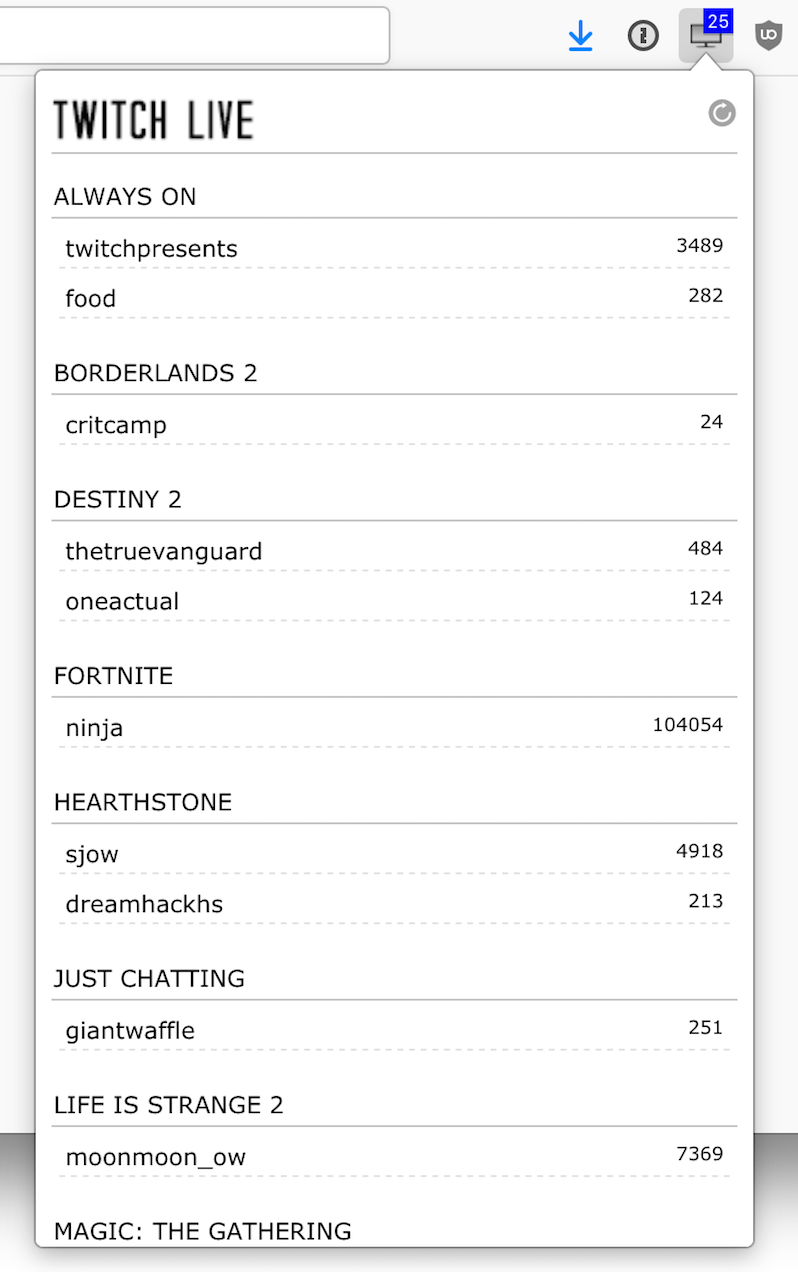Click the Hearthstone category heading
This screenshot has height=1272, width=798.
coord(143,802)
